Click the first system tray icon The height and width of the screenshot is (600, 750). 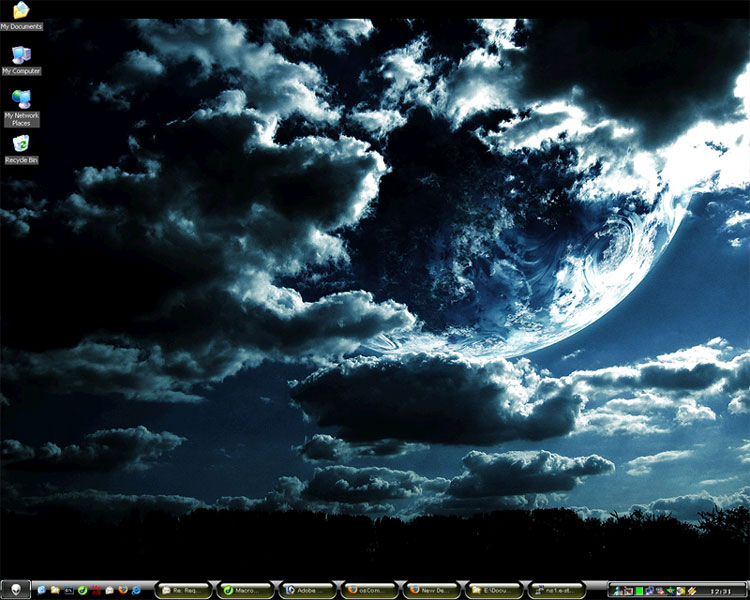pos(618,591)
